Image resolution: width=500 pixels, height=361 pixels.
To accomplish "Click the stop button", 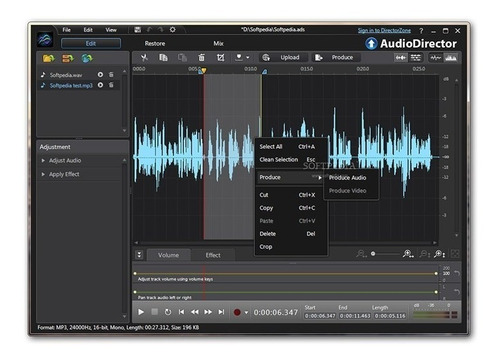I will [154, 312].
